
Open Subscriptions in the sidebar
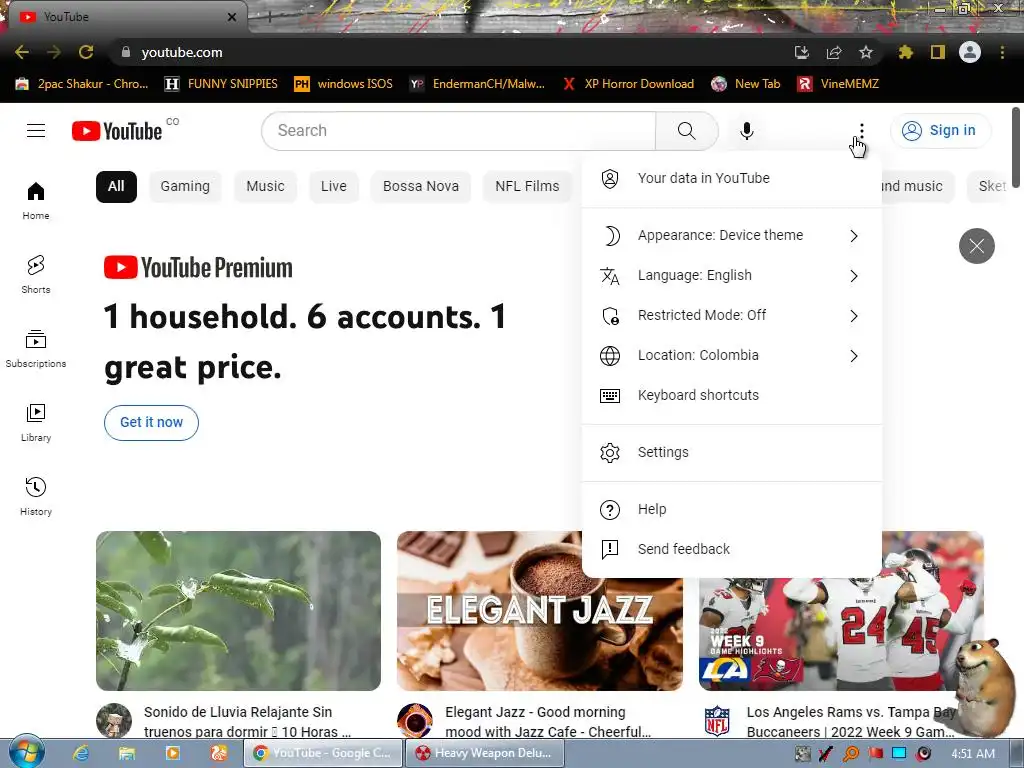(x=36, y=349)
